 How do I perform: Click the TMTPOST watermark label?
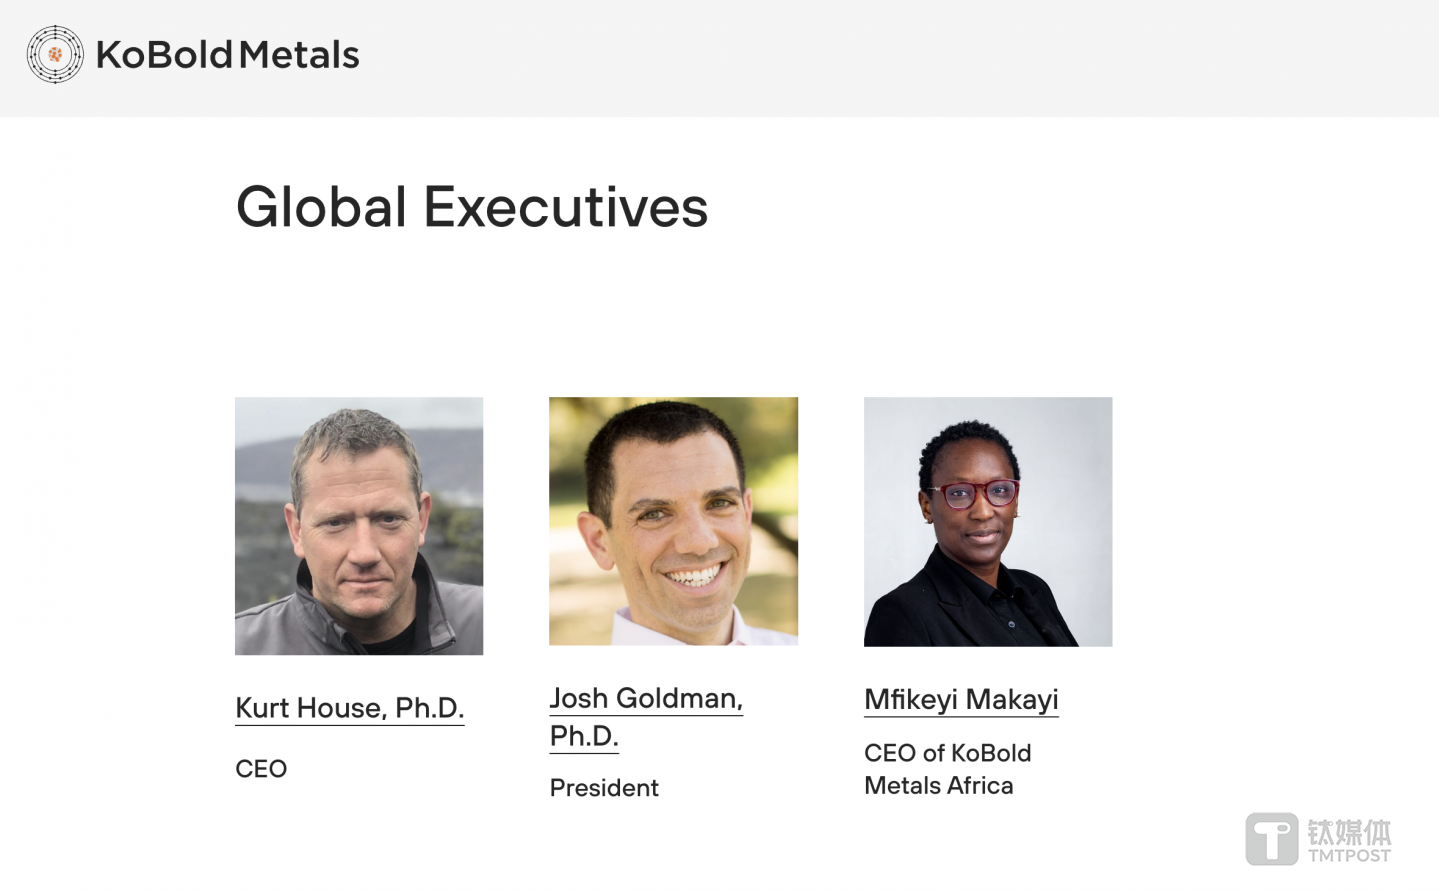(x=1349, y=856)
